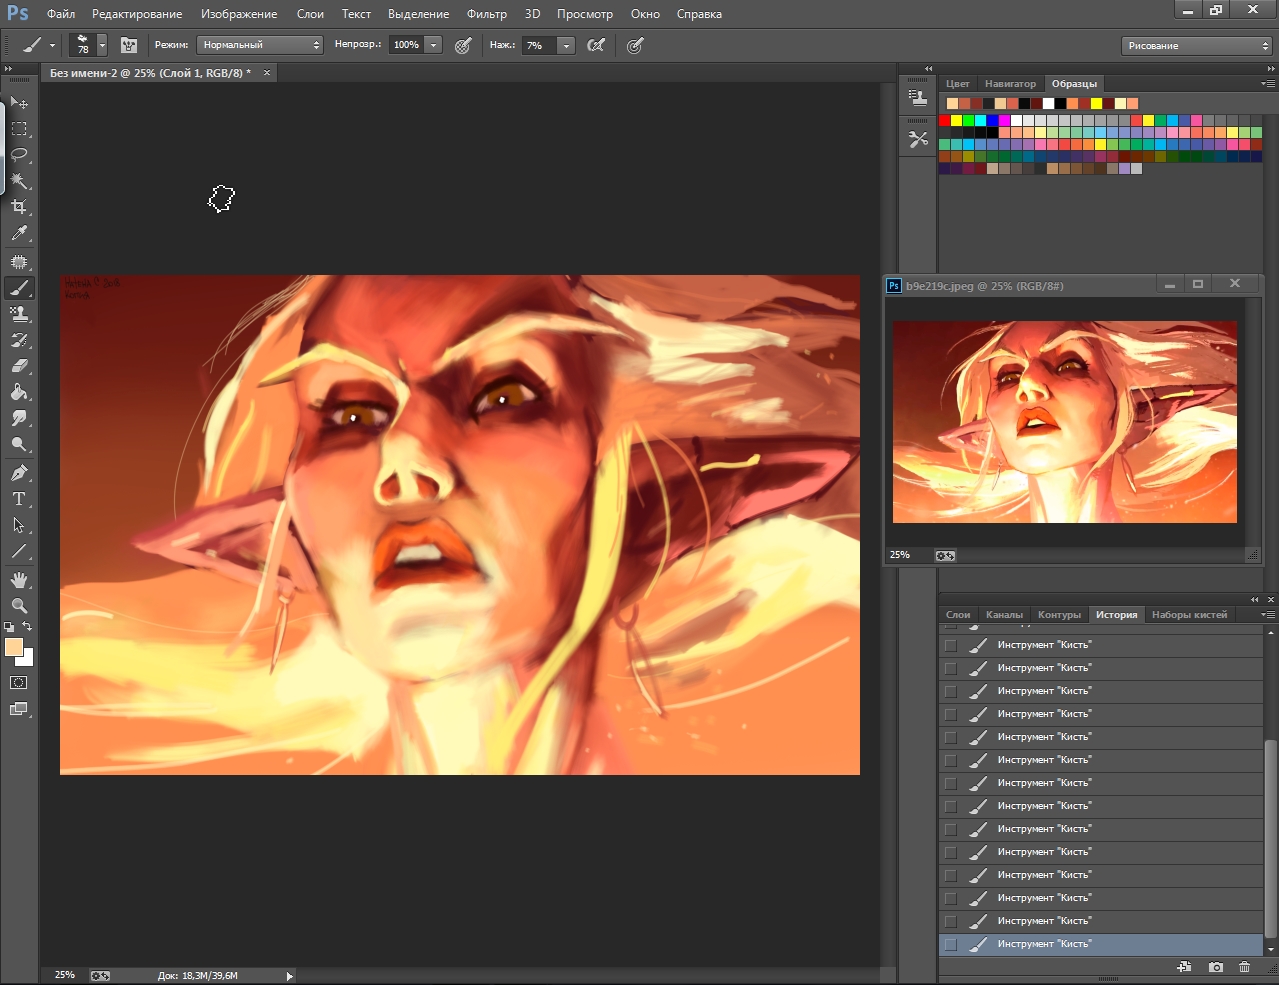Select the Crop tool
This screenshot has width=1279, height=985.
tap(19, 207)
